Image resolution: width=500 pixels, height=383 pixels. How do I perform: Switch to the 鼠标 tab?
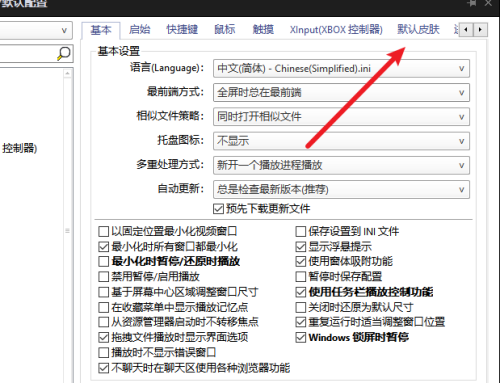[x=225, y=30]
